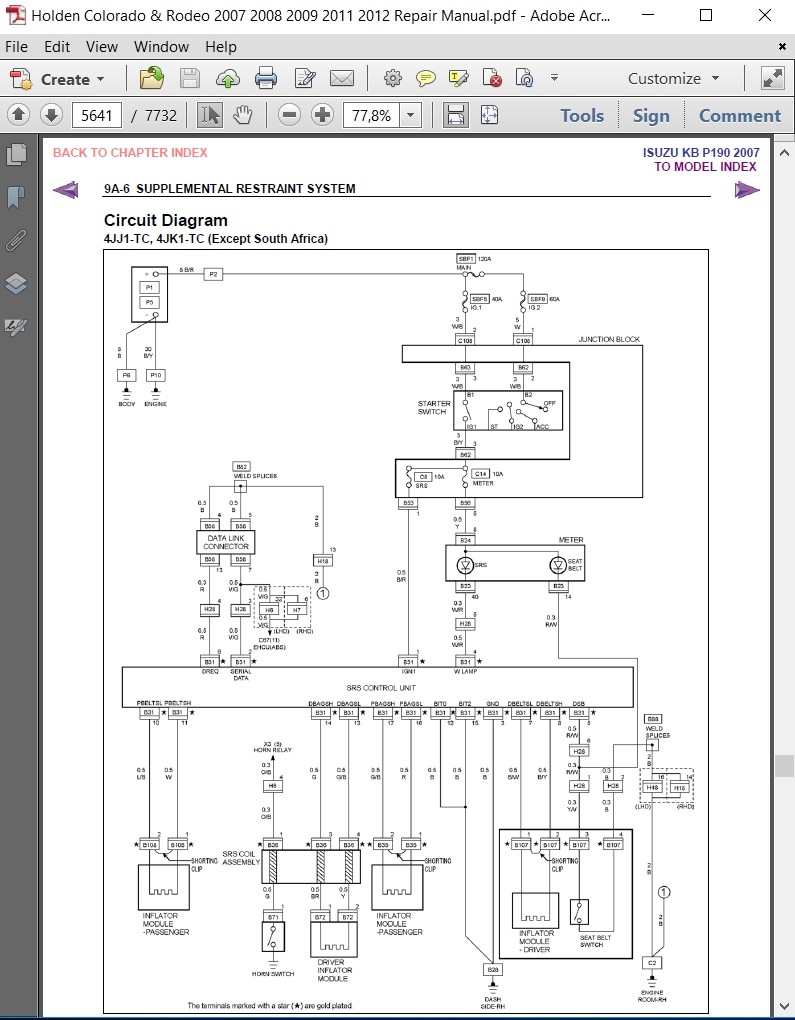Activate the Select text arrow tool

(209, 115)
